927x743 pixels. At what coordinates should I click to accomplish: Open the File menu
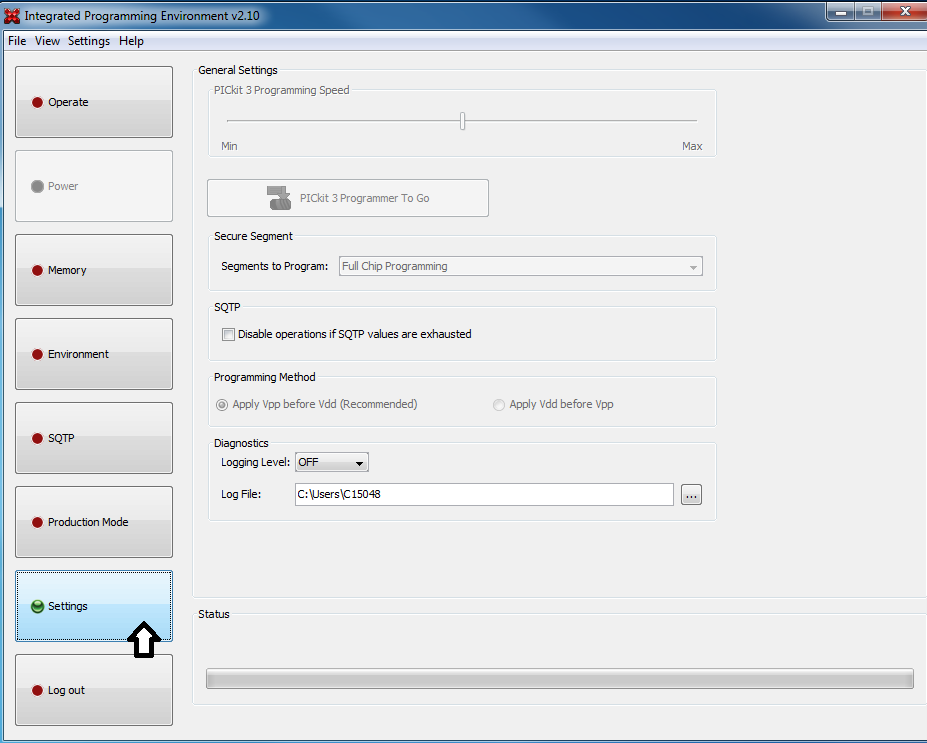tap(16, 41)
